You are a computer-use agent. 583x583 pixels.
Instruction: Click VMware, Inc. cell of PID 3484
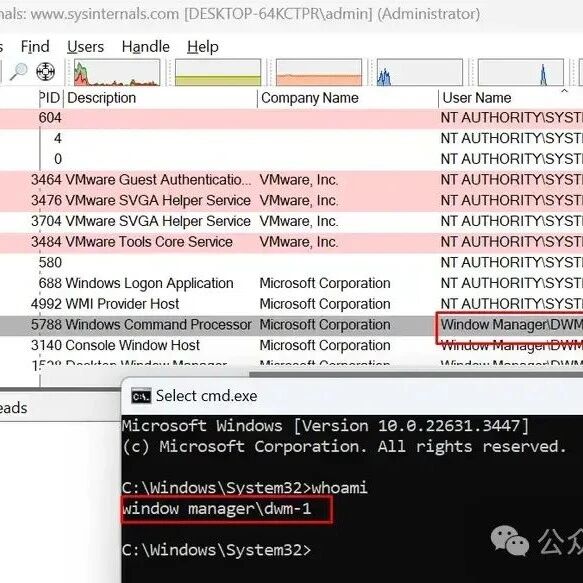299,242
